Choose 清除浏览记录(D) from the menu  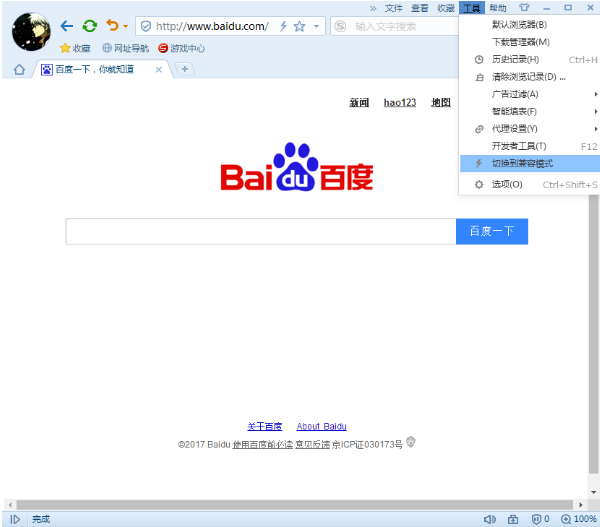[529, 77]
